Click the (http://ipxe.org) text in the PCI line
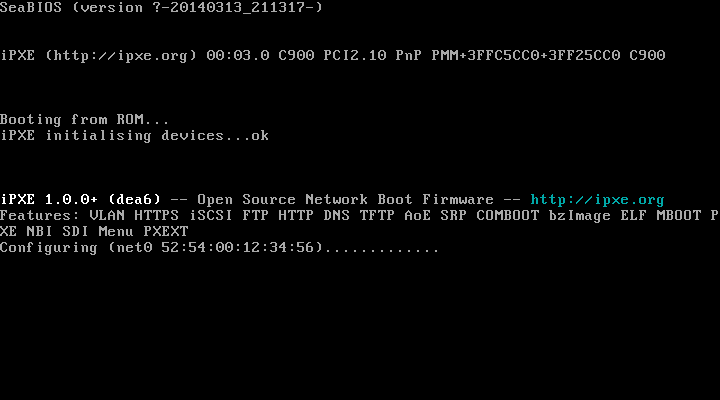 pyautogui.click(x=121, y=56)
